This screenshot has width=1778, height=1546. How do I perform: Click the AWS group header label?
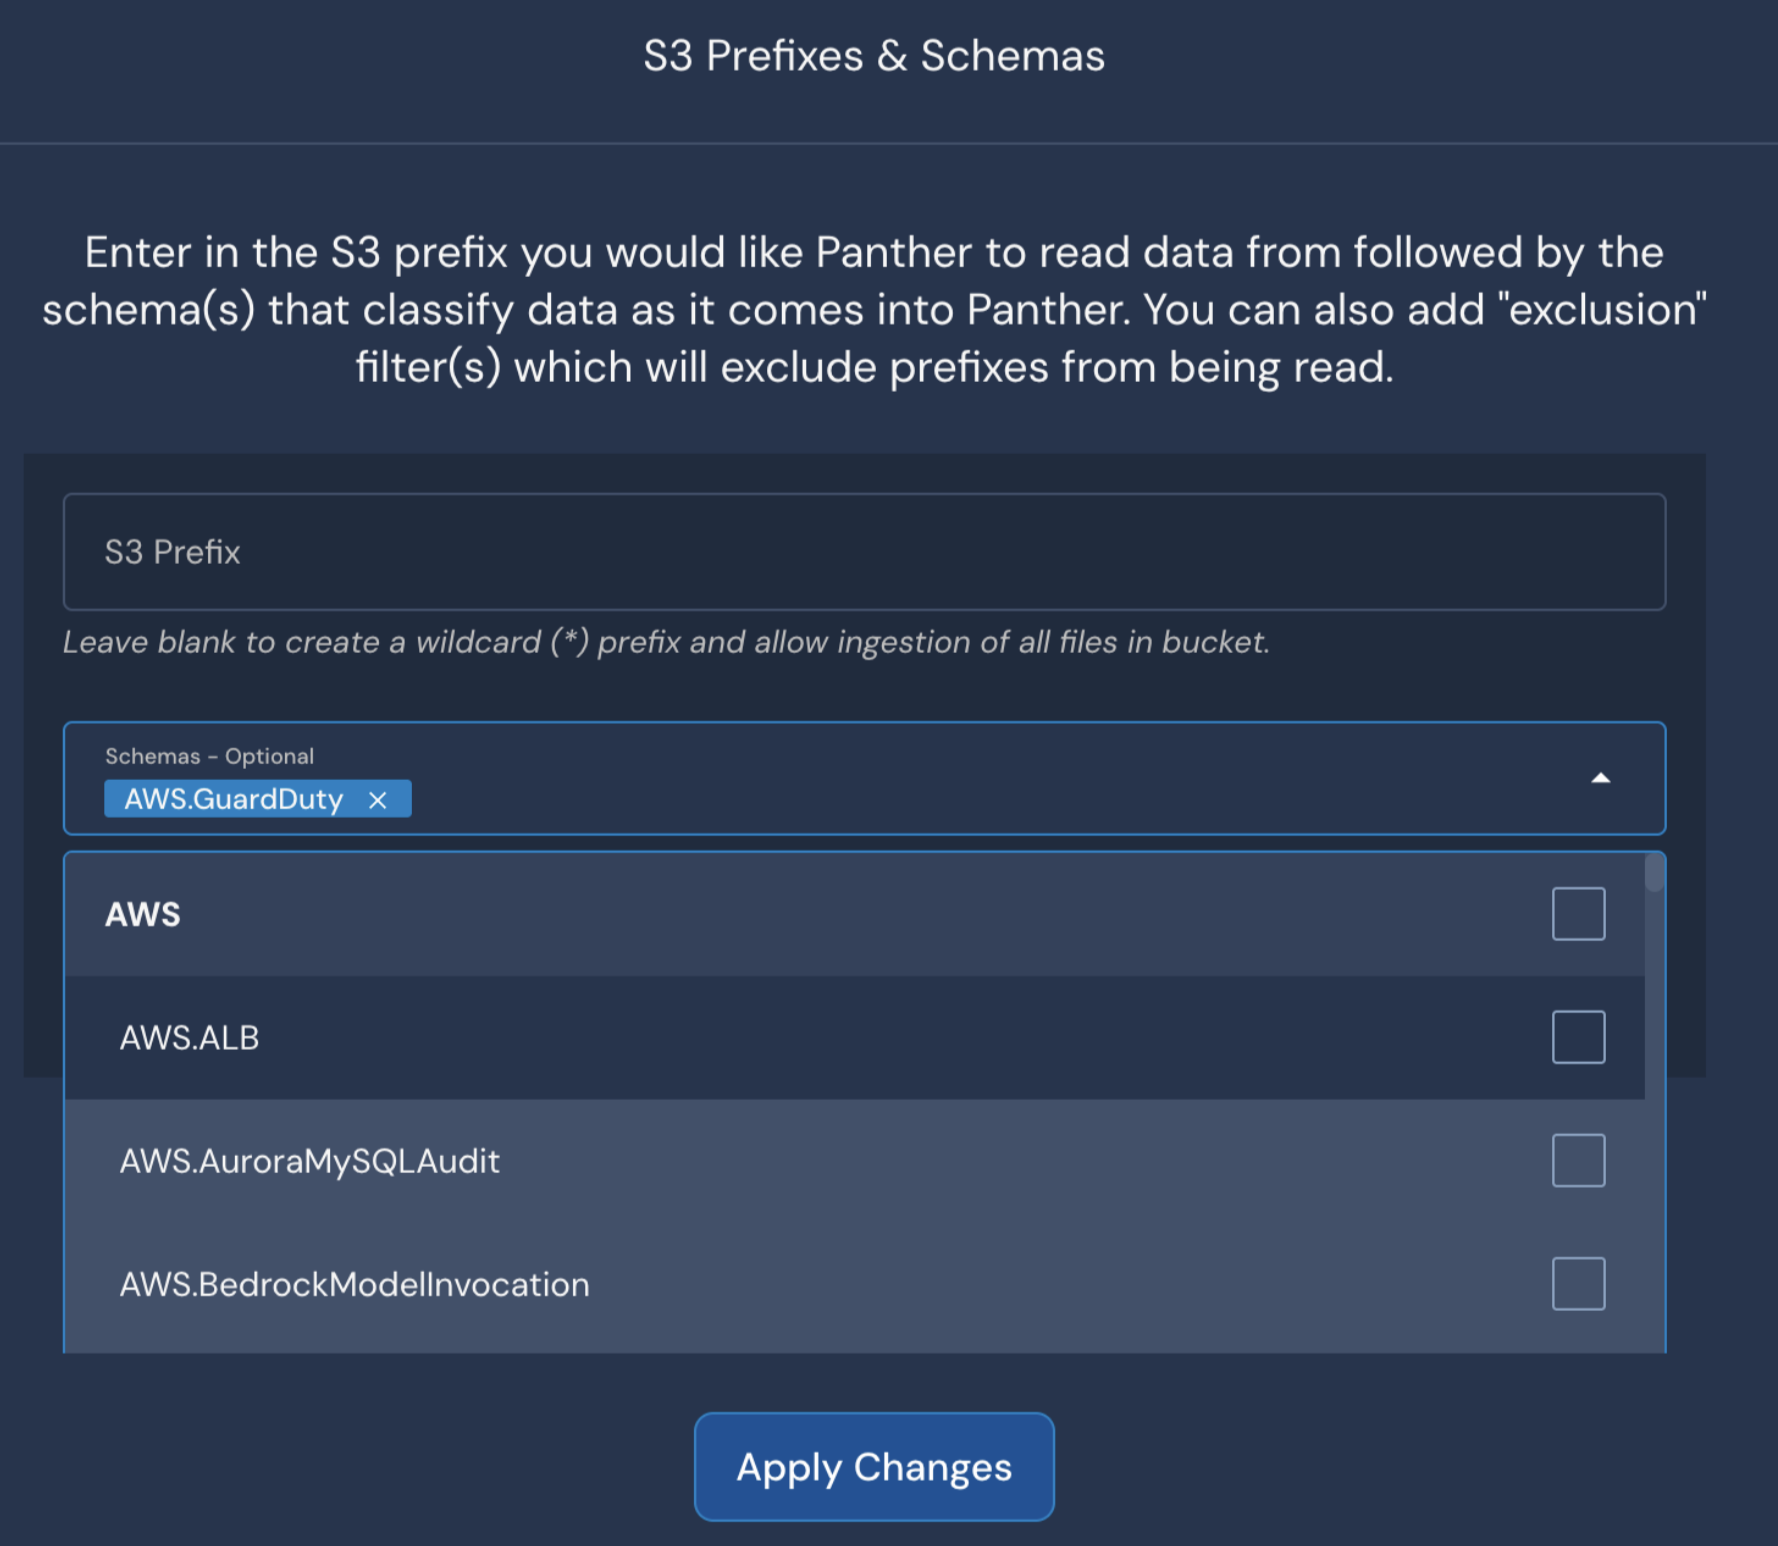[143, 914]
